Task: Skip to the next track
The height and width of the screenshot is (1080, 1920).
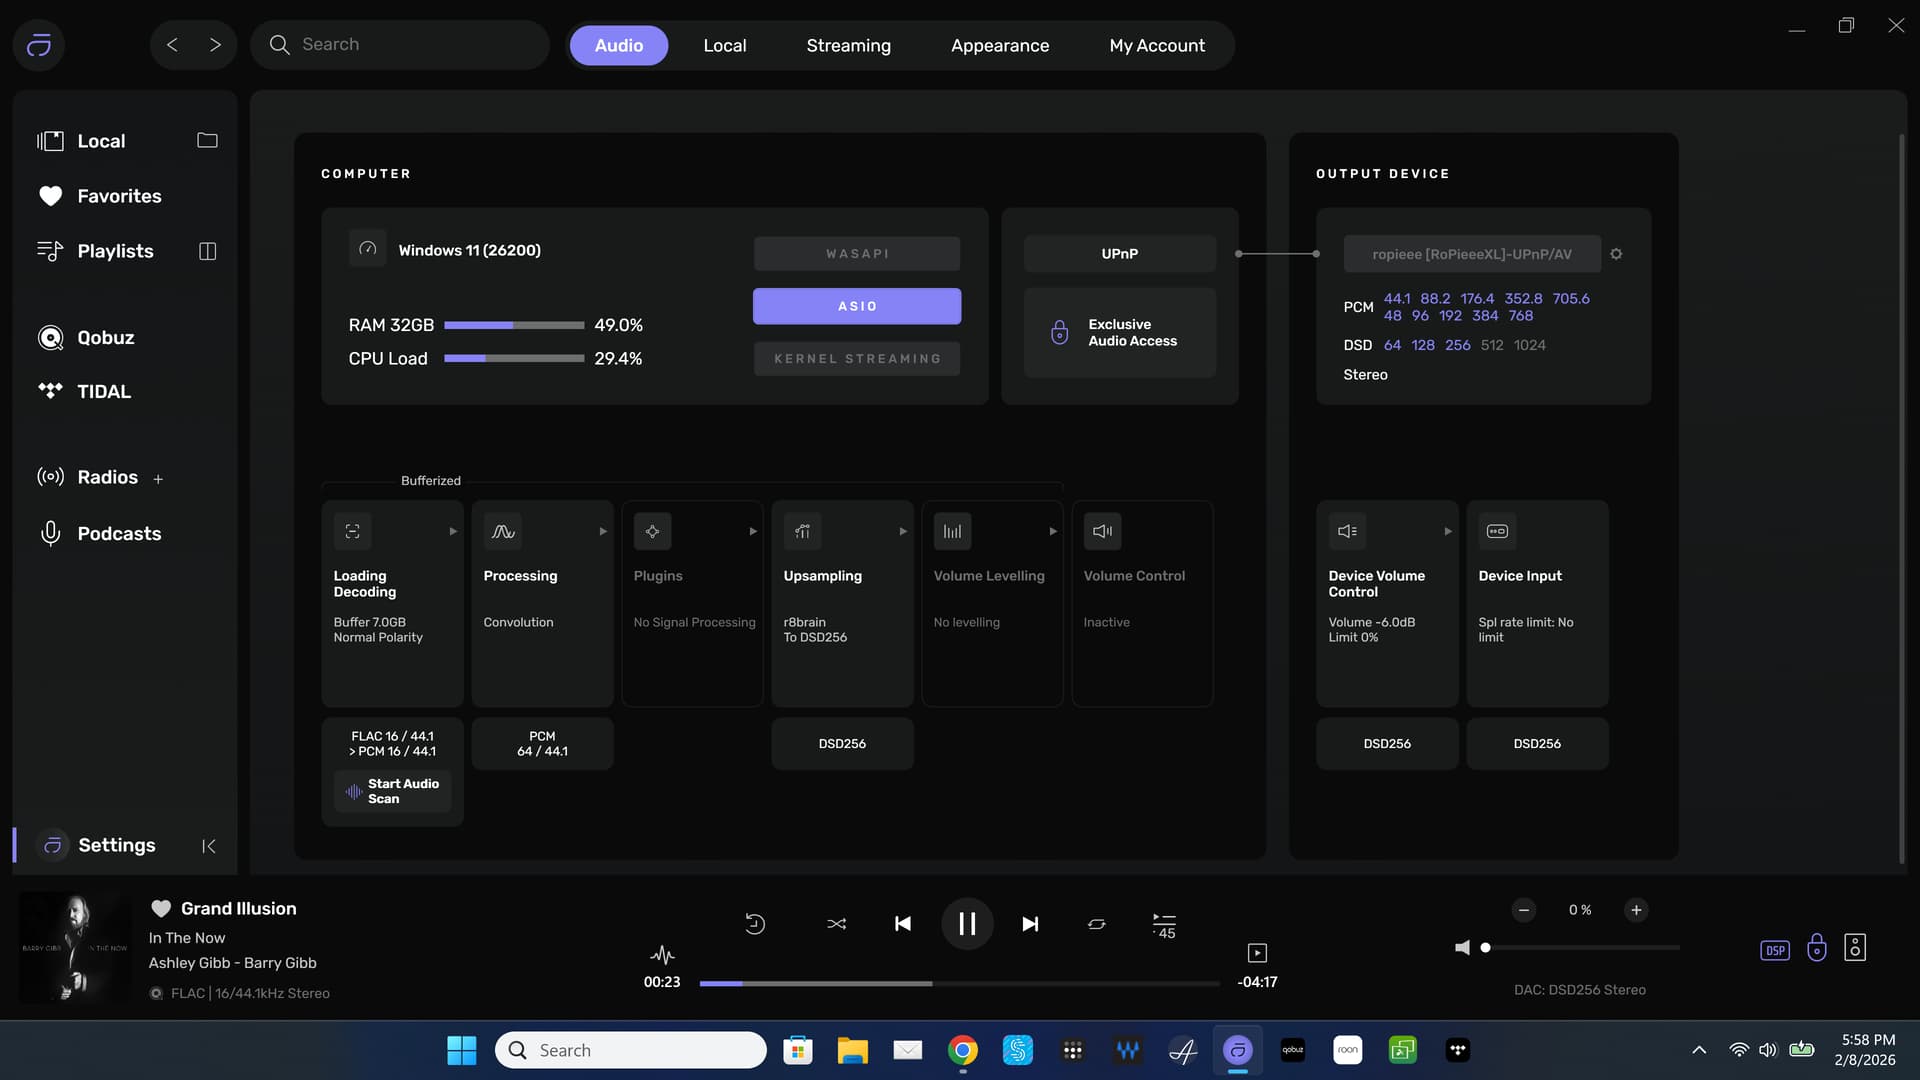Action: coord(1030,924)
